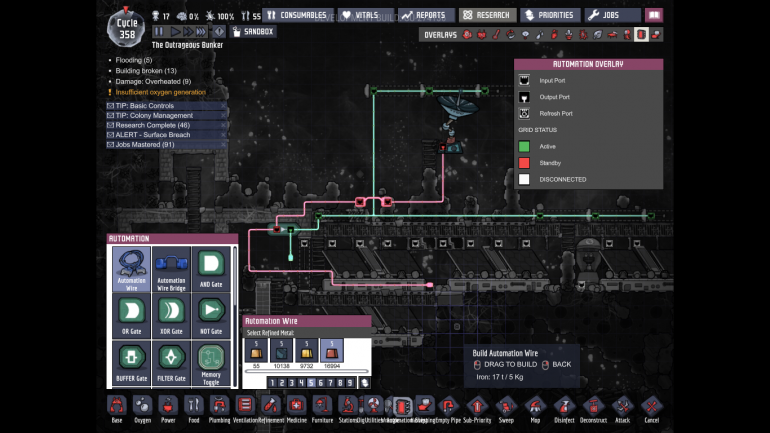The width and height of the screenshot is (770, 433).
Task: Pause the game simulation
Action: 159,32
